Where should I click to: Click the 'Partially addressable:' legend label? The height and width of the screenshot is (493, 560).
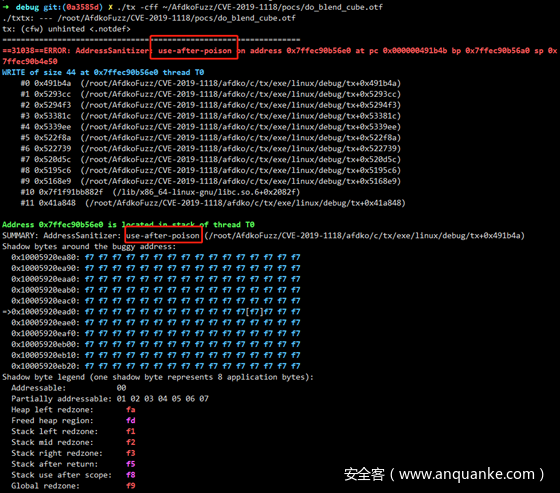point(61,399)
